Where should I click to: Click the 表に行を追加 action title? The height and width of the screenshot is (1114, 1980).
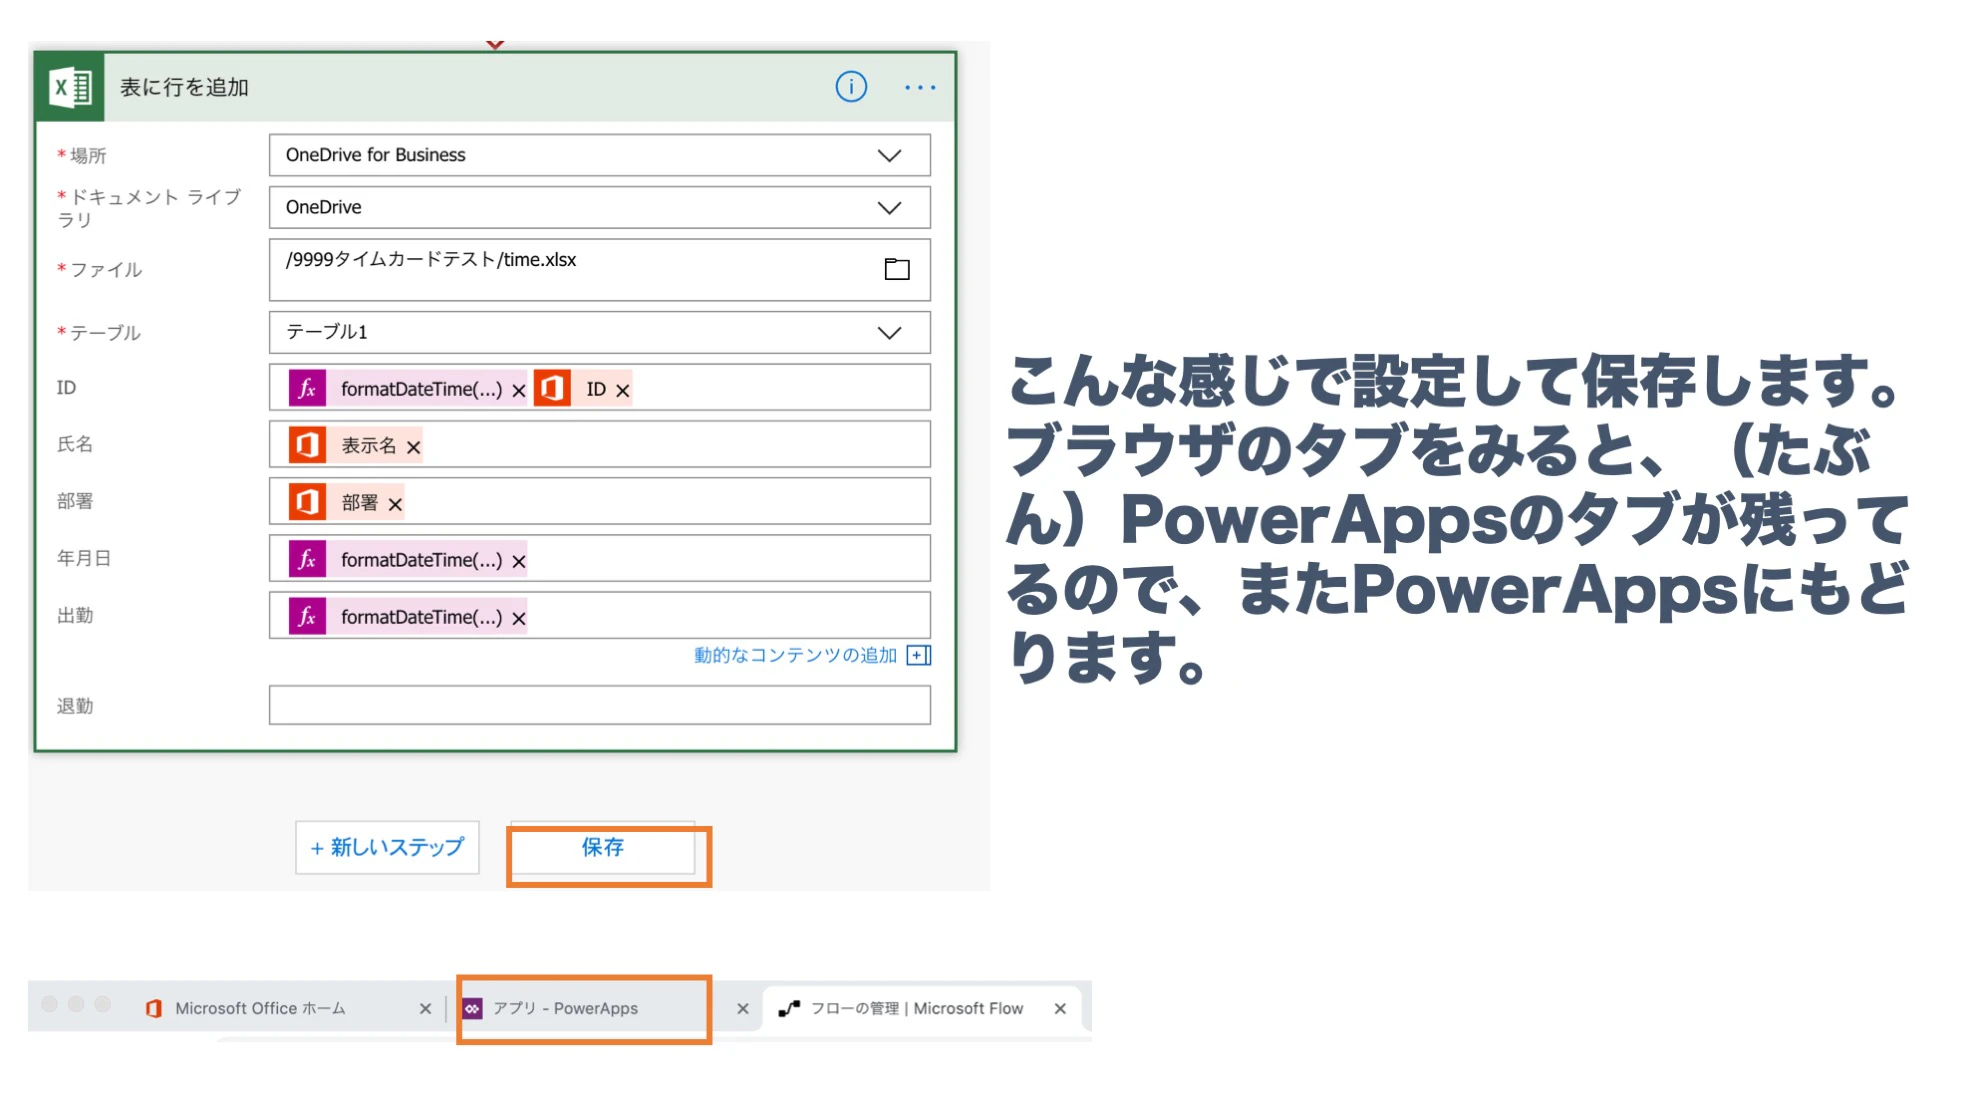coord(184,87)
